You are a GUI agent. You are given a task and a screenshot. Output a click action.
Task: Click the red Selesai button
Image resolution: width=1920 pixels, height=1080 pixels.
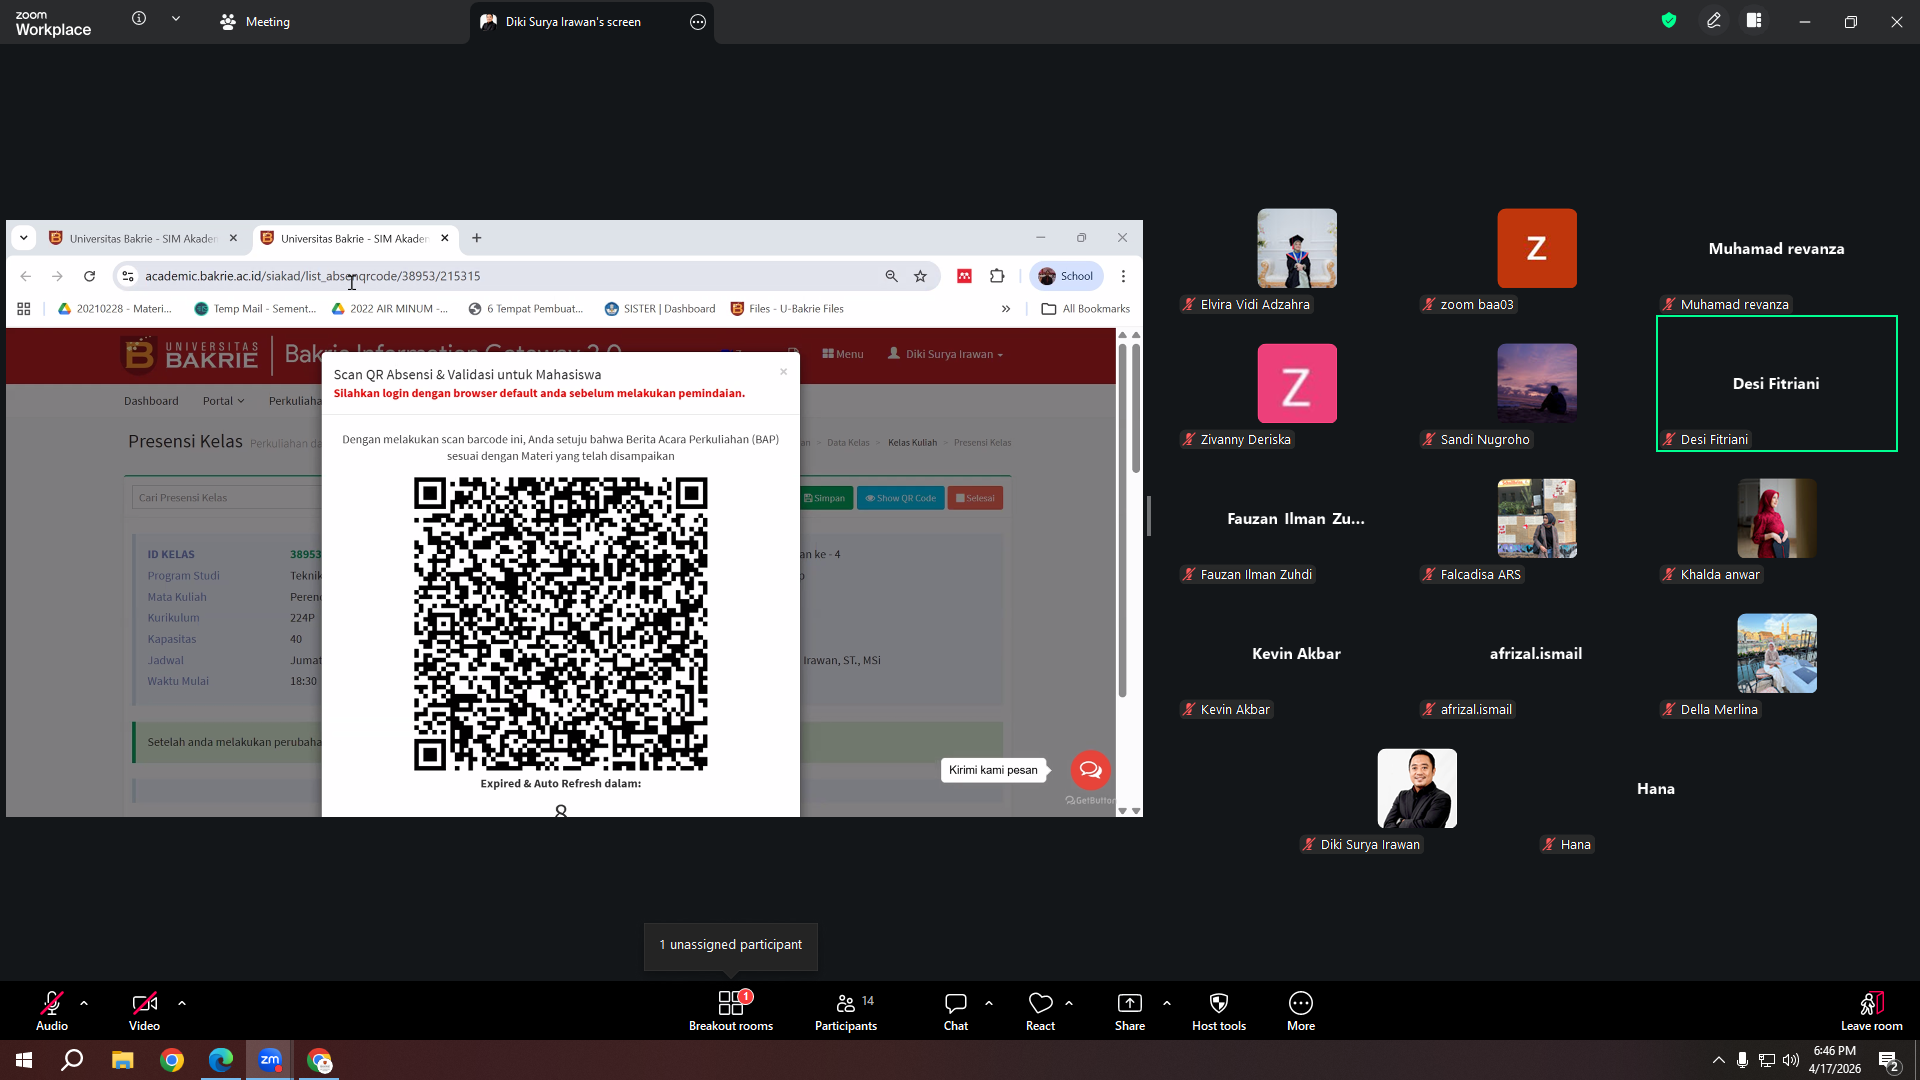point(975,498)
